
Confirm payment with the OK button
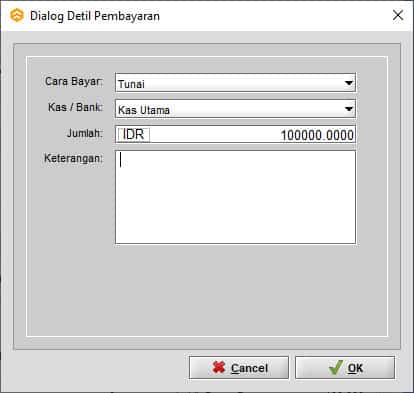(345, 367)
